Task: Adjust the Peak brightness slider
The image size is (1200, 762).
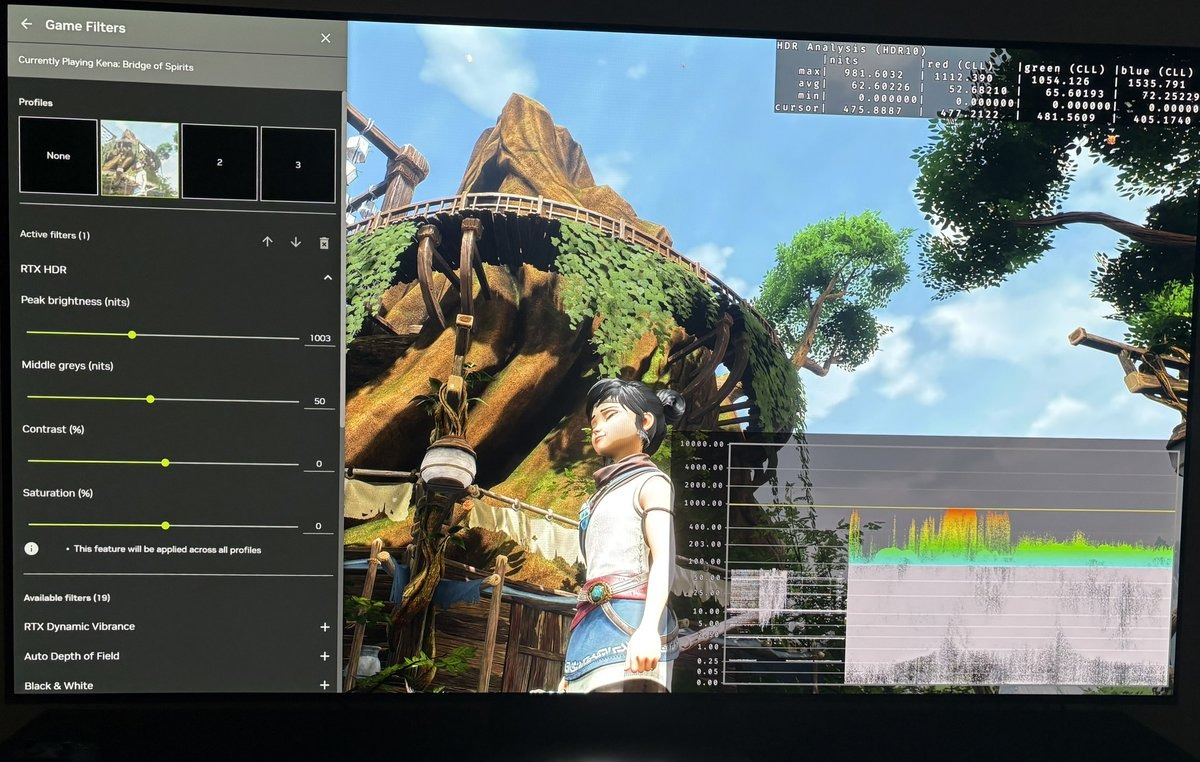Action: [131, 334]
